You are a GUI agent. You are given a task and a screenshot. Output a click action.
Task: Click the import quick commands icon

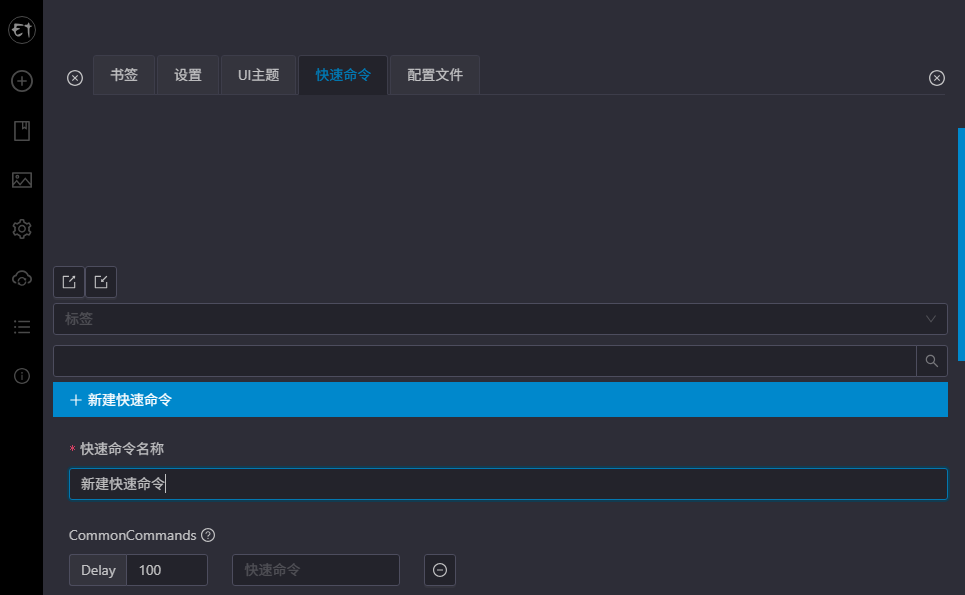click(100, 282)
